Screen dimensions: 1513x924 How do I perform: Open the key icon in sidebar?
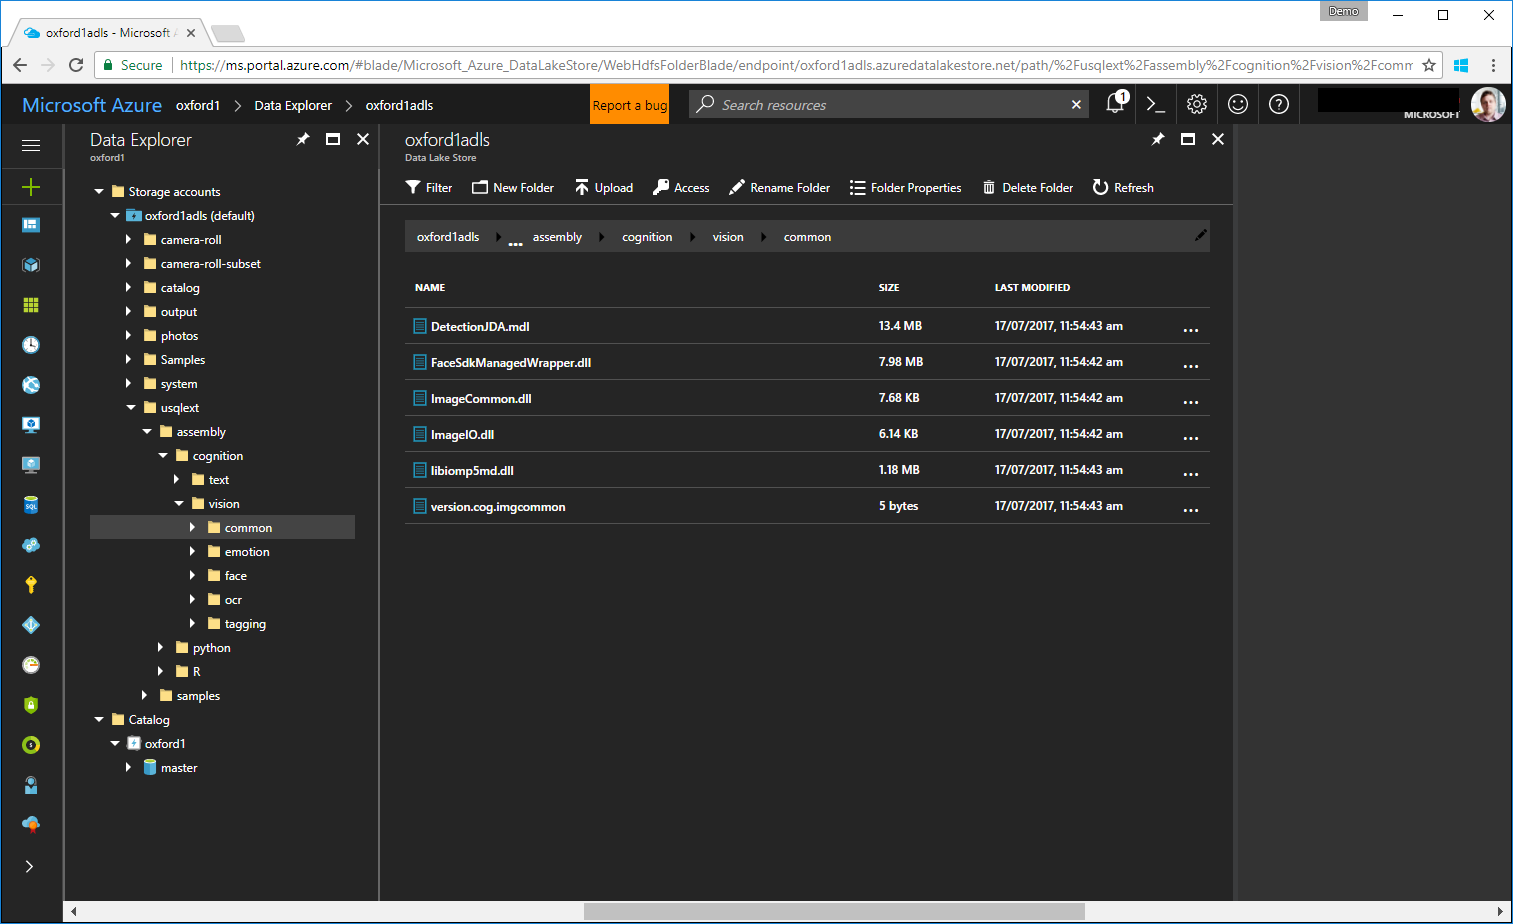31,585
